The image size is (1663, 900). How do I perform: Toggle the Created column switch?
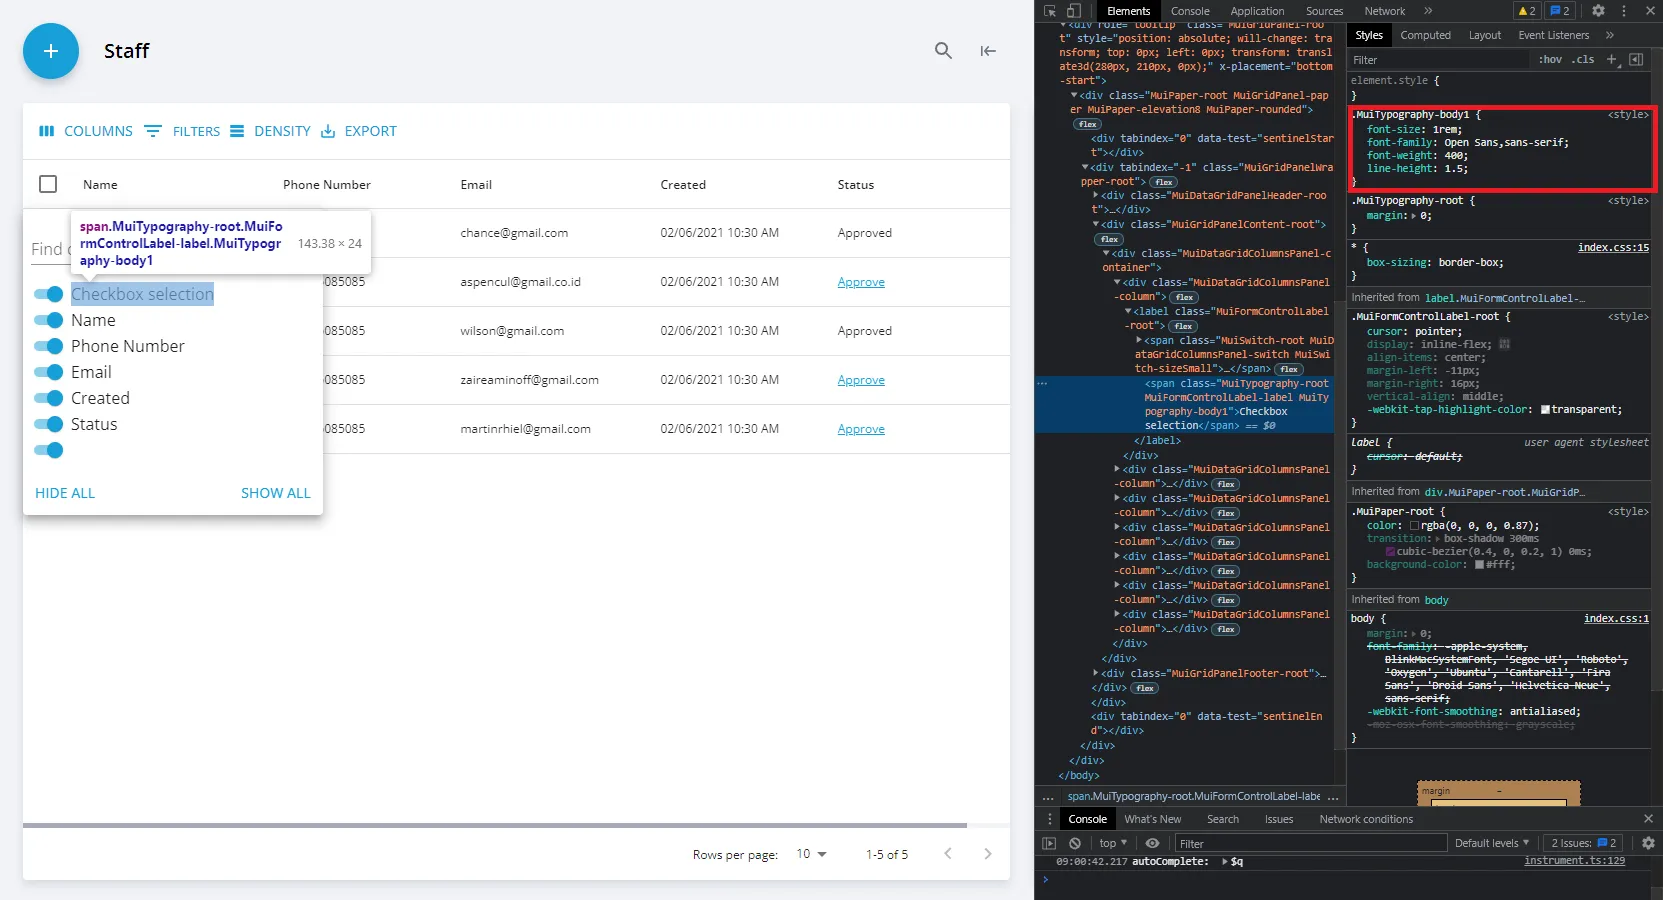pos(49,398)
